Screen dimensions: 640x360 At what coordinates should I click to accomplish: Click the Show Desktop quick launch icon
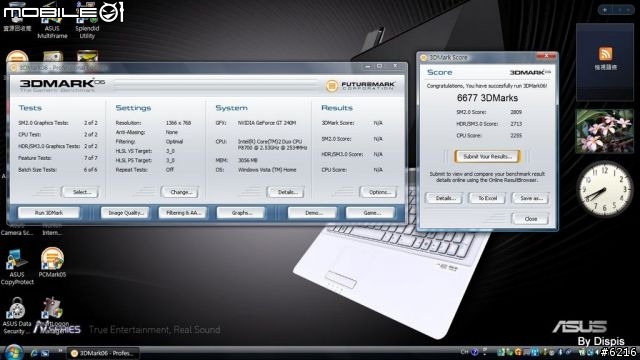pyautogui.click(x=45, y=353)
